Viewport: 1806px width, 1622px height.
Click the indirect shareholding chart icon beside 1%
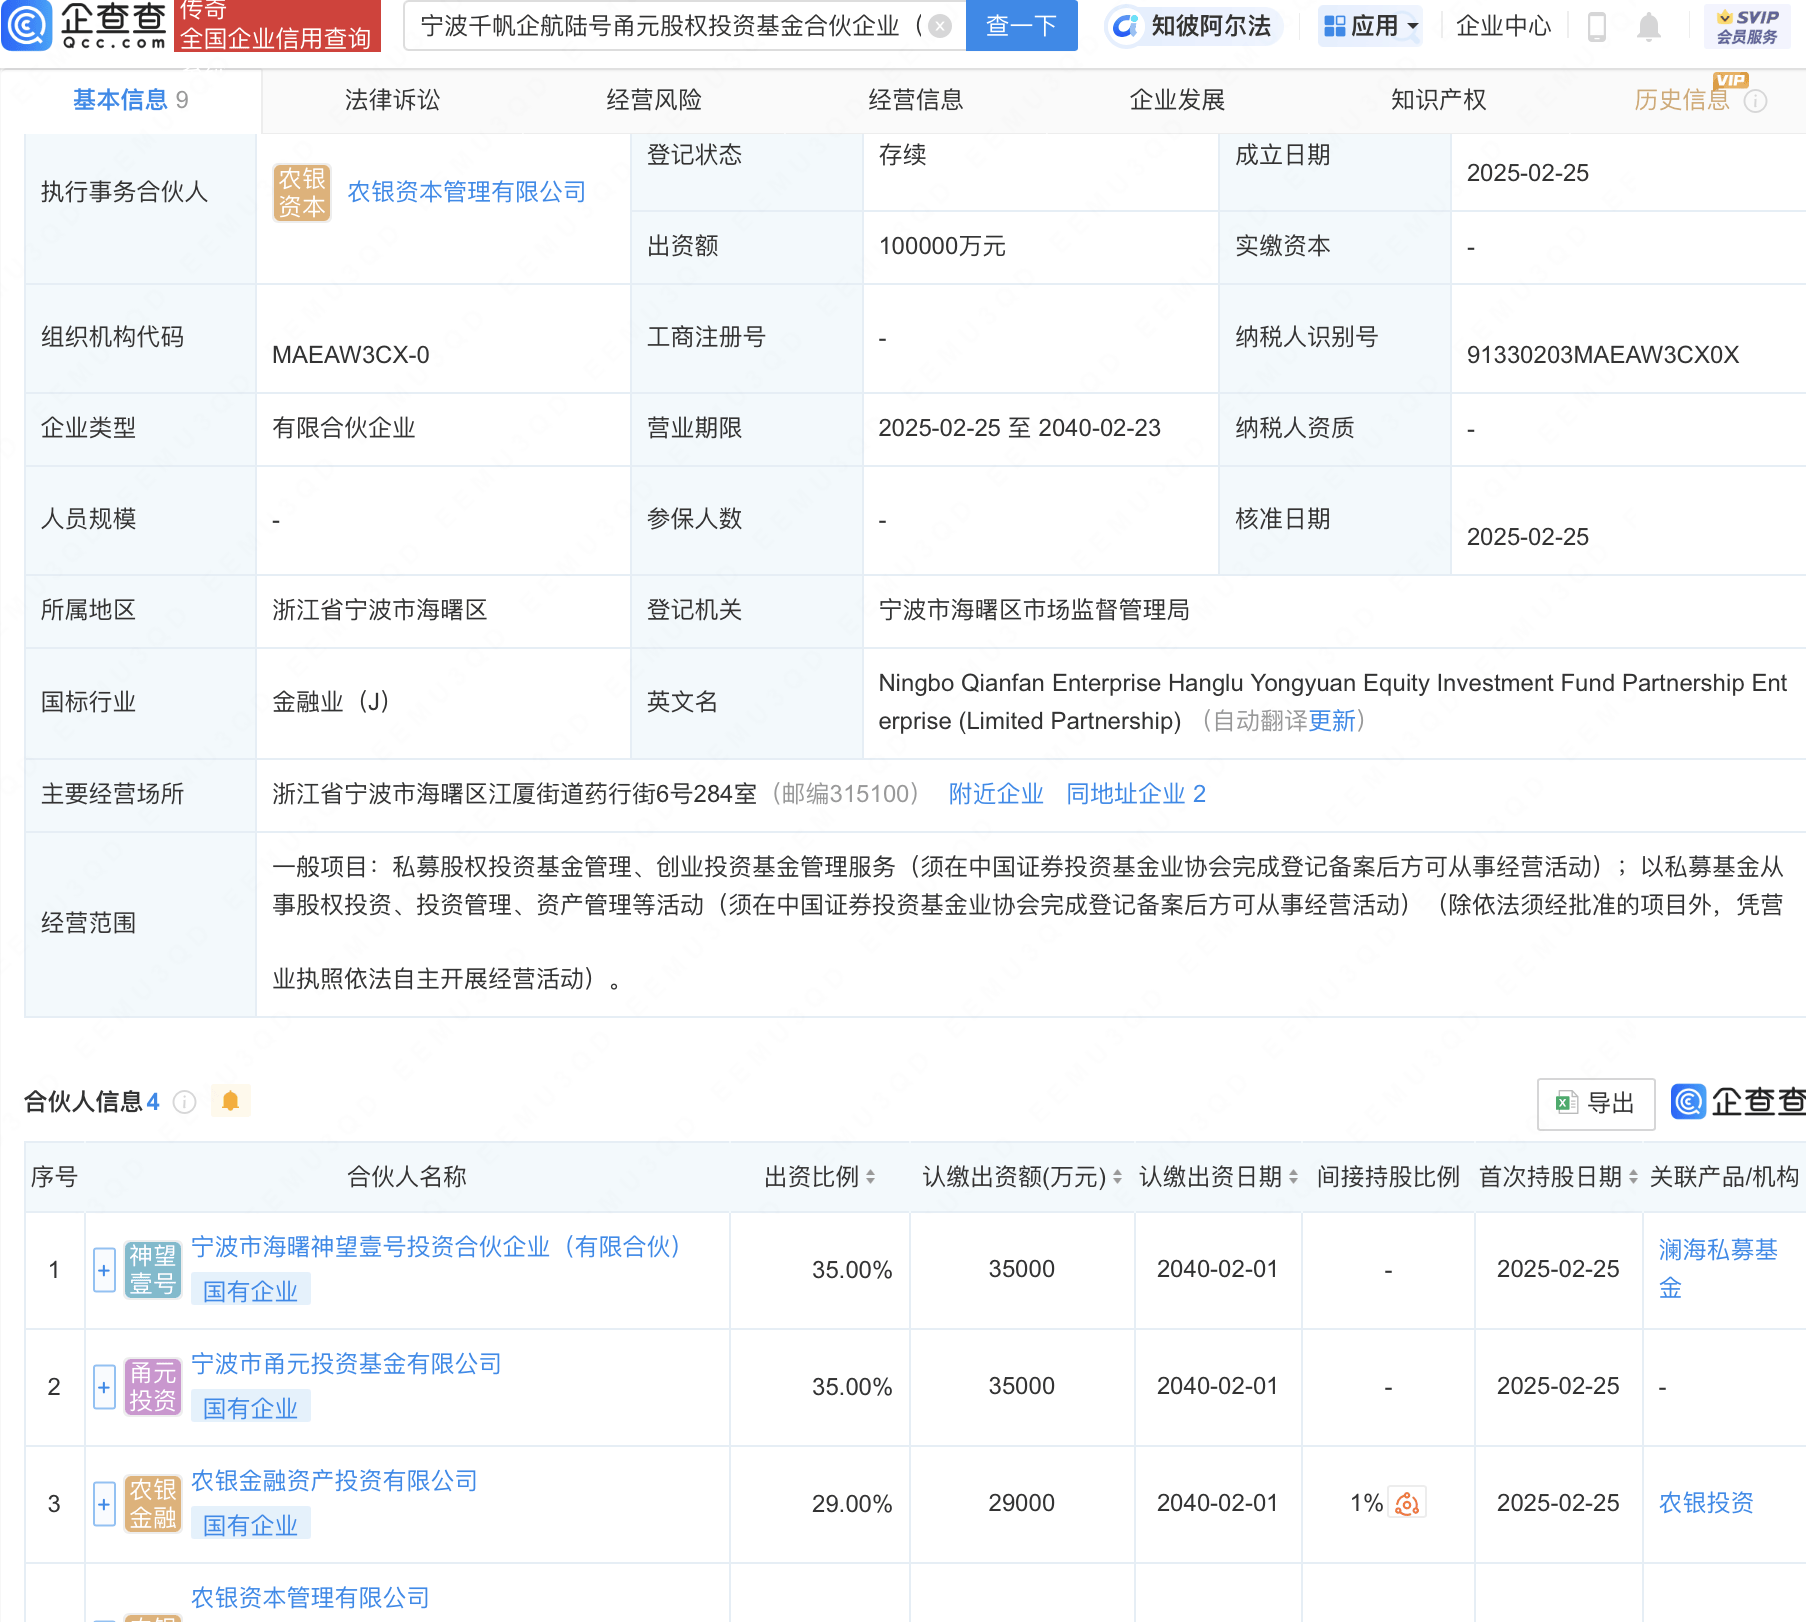tap(1408, 1503)
